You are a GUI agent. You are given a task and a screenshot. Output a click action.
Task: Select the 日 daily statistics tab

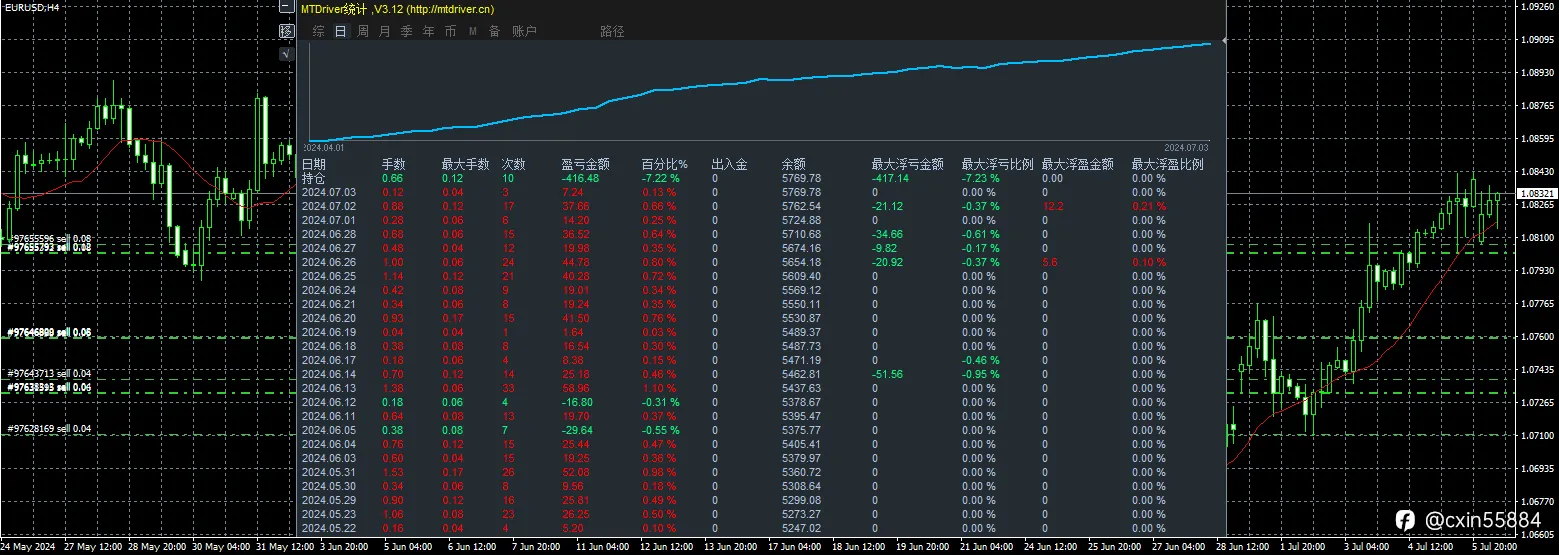[340, 31]
